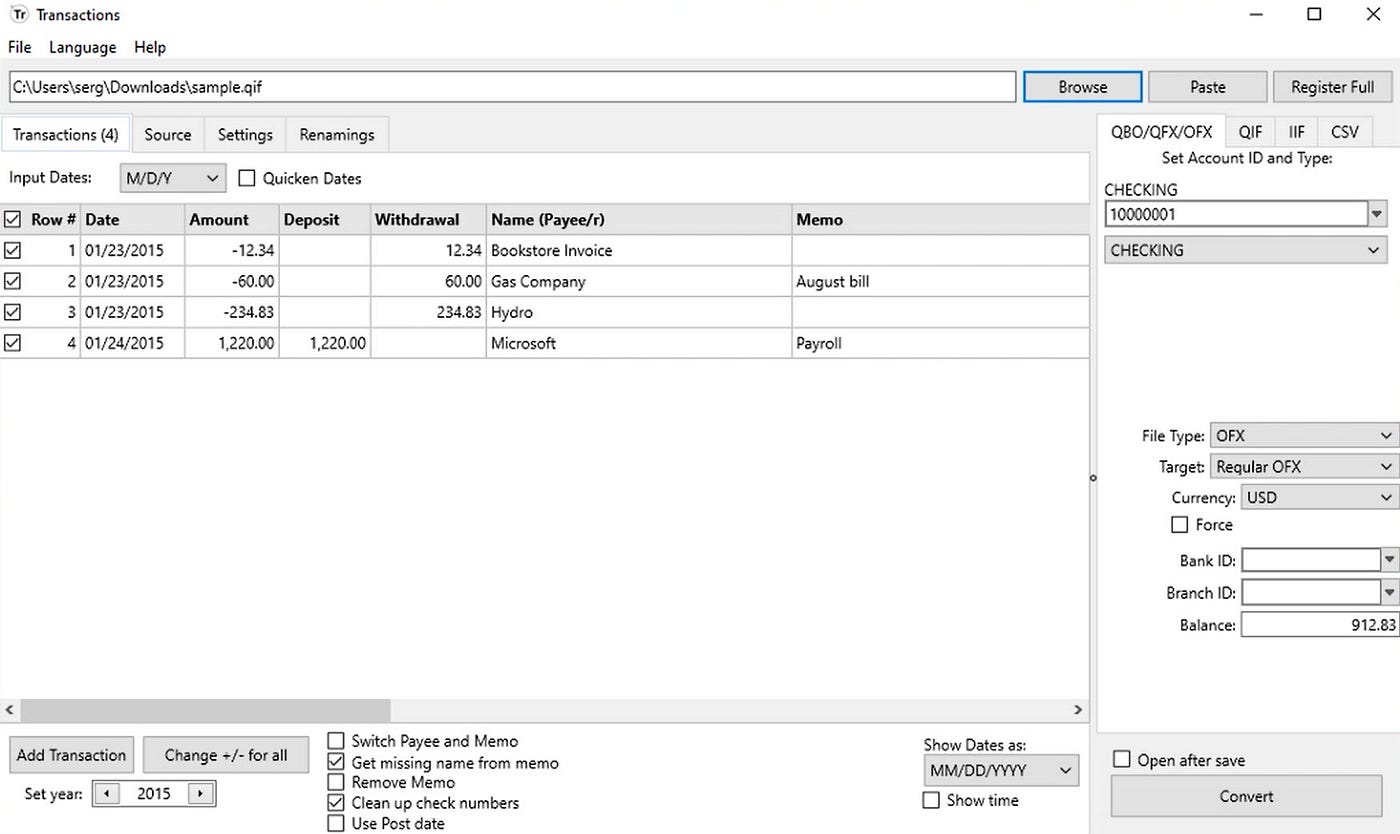Image resolution: width=1400 pixels, height=834 pixels.
Task: Click scrollbar left arrow under transactions table
Action: click(x=9, y=710)
